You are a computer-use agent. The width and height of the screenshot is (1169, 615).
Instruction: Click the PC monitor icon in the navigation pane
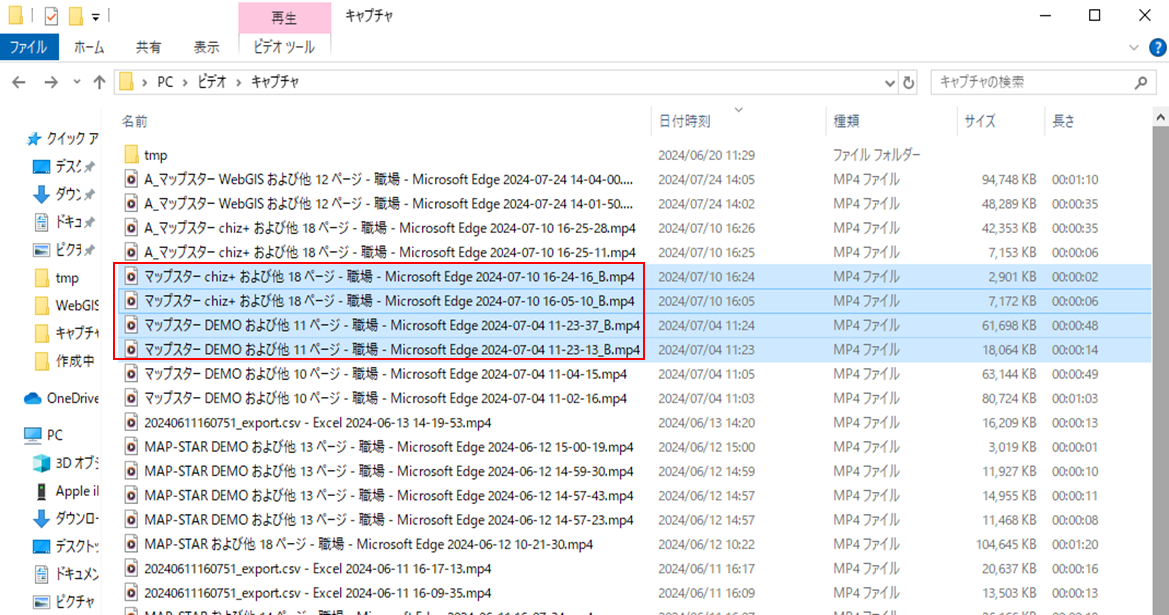33,435
